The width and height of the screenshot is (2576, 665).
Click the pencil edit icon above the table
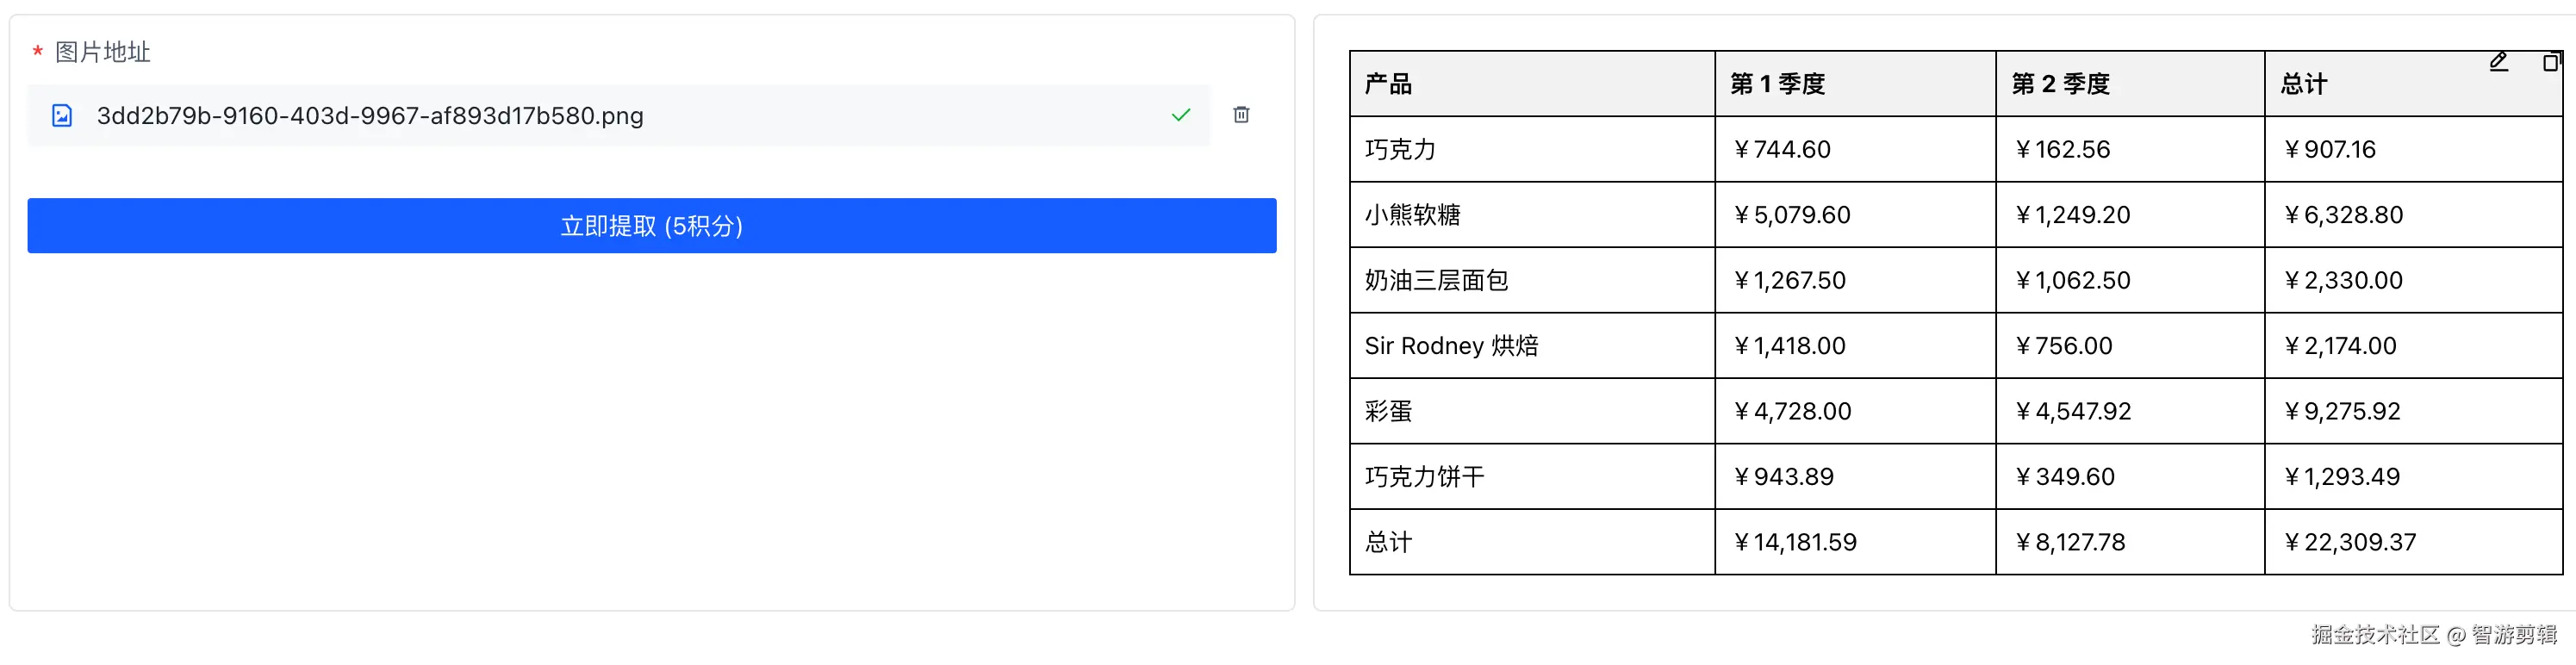(2498, 62)
